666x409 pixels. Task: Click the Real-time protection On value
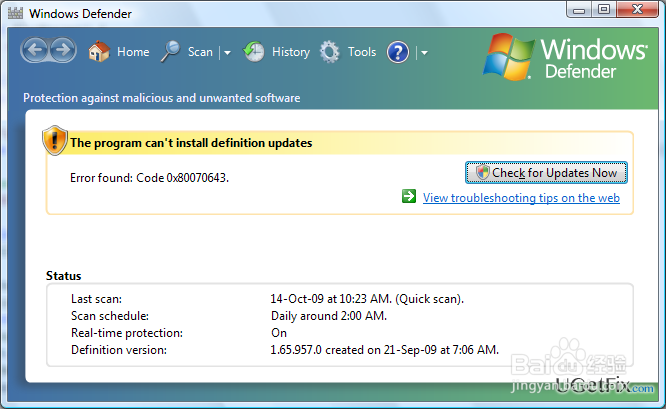[279, 333]
